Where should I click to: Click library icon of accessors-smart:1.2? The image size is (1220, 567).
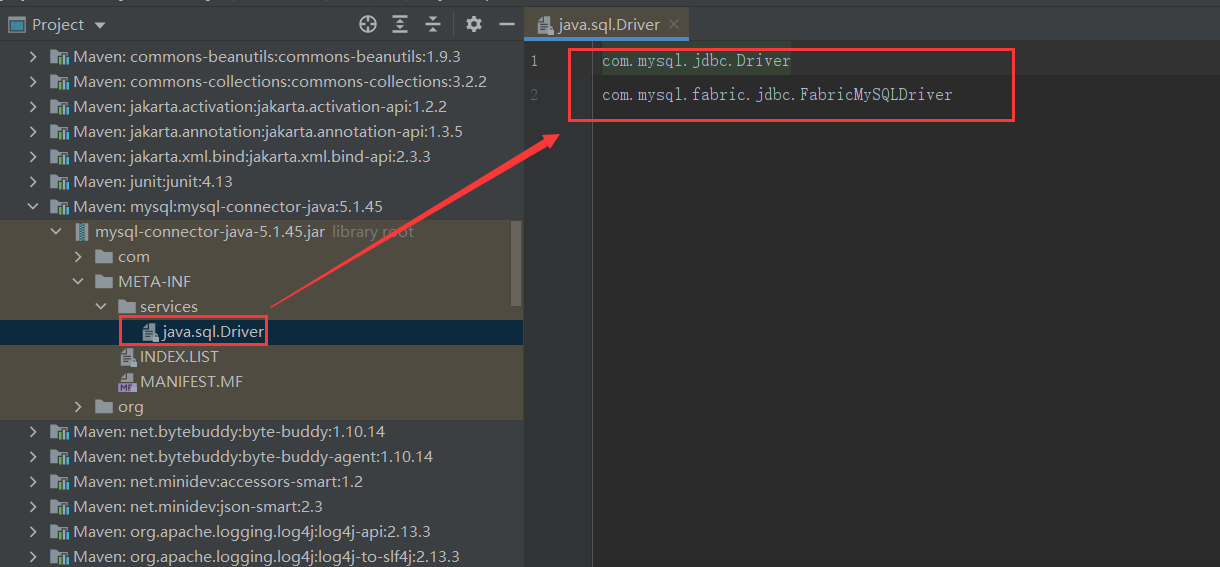pos(59,481)
